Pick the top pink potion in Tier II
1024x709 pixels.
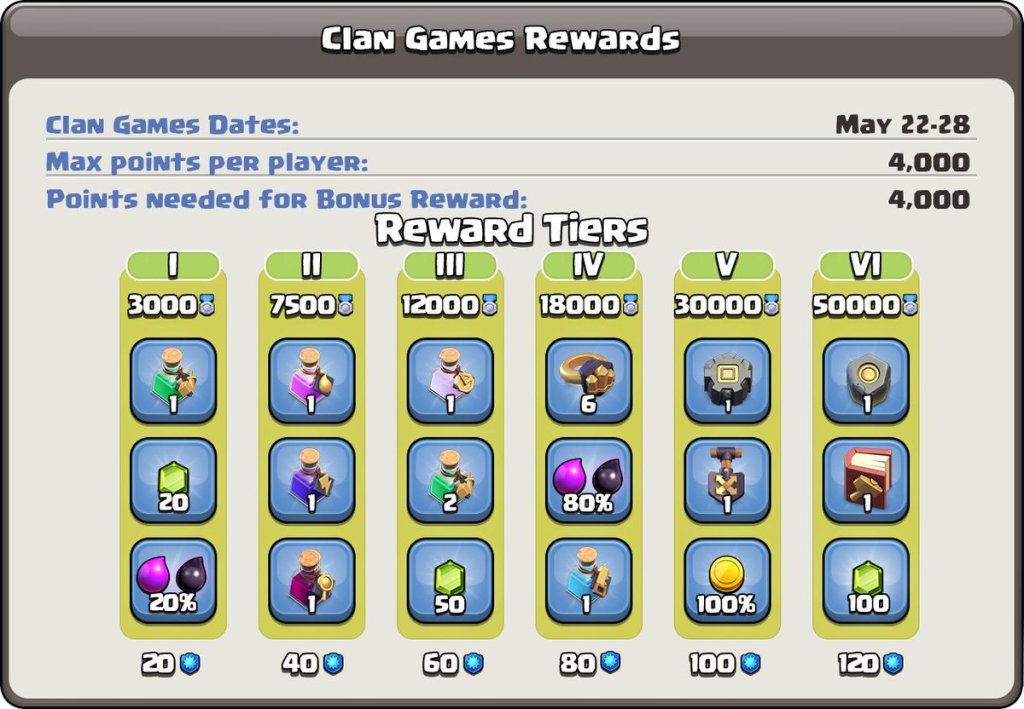[x=312, y=381]
